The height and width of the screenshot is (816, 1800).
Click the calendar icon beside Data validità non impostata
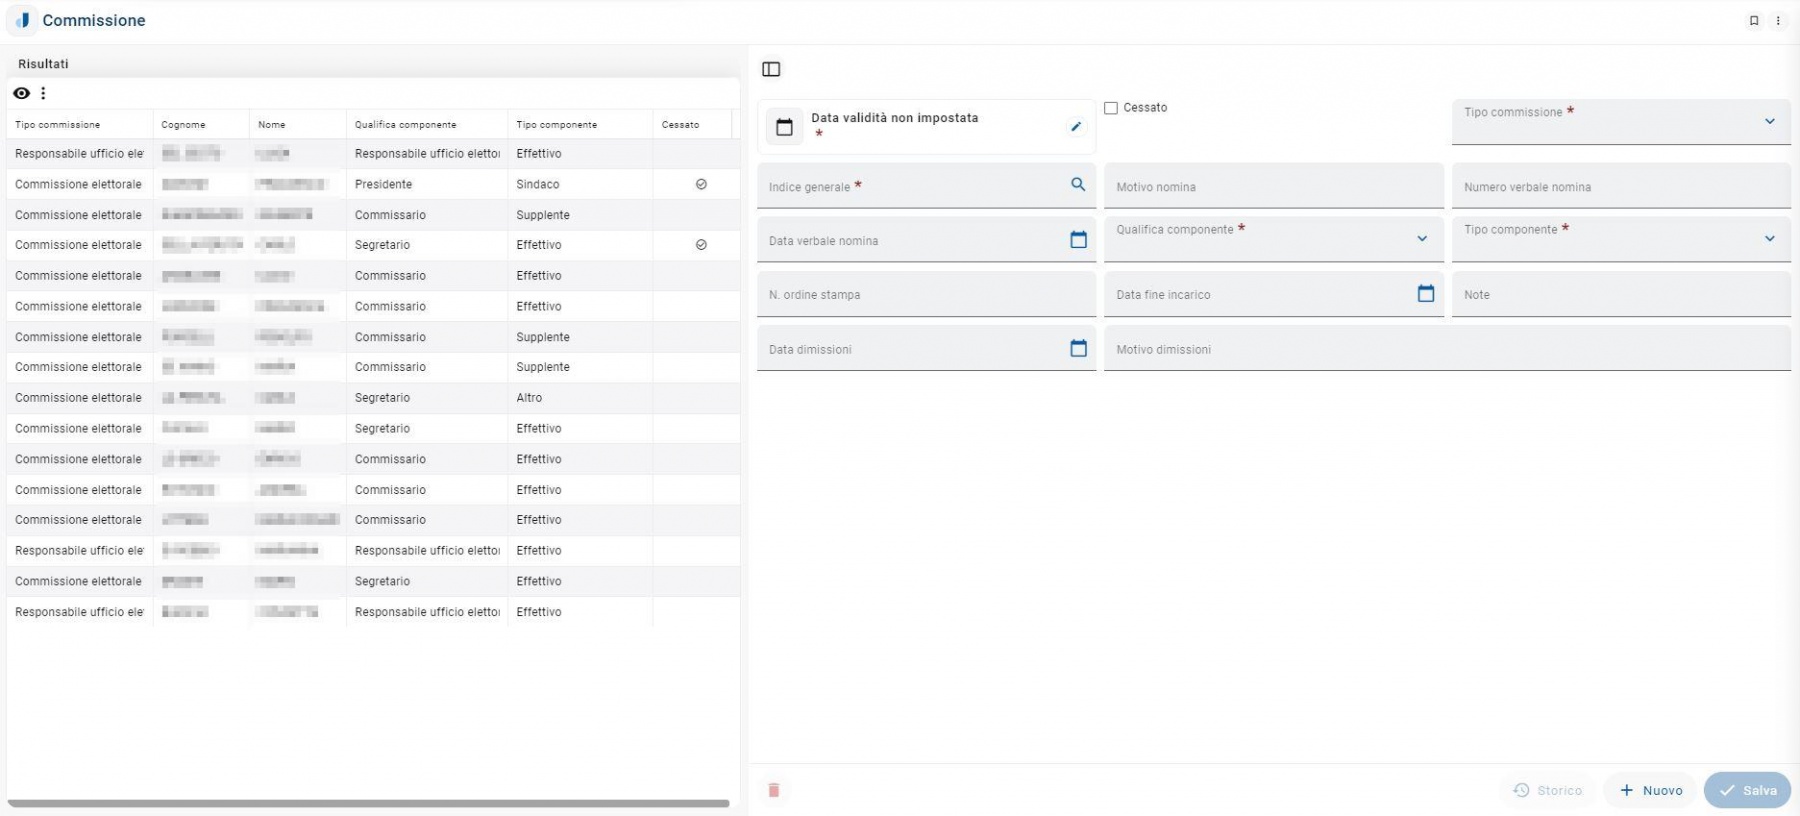click(x=785, y=127)
